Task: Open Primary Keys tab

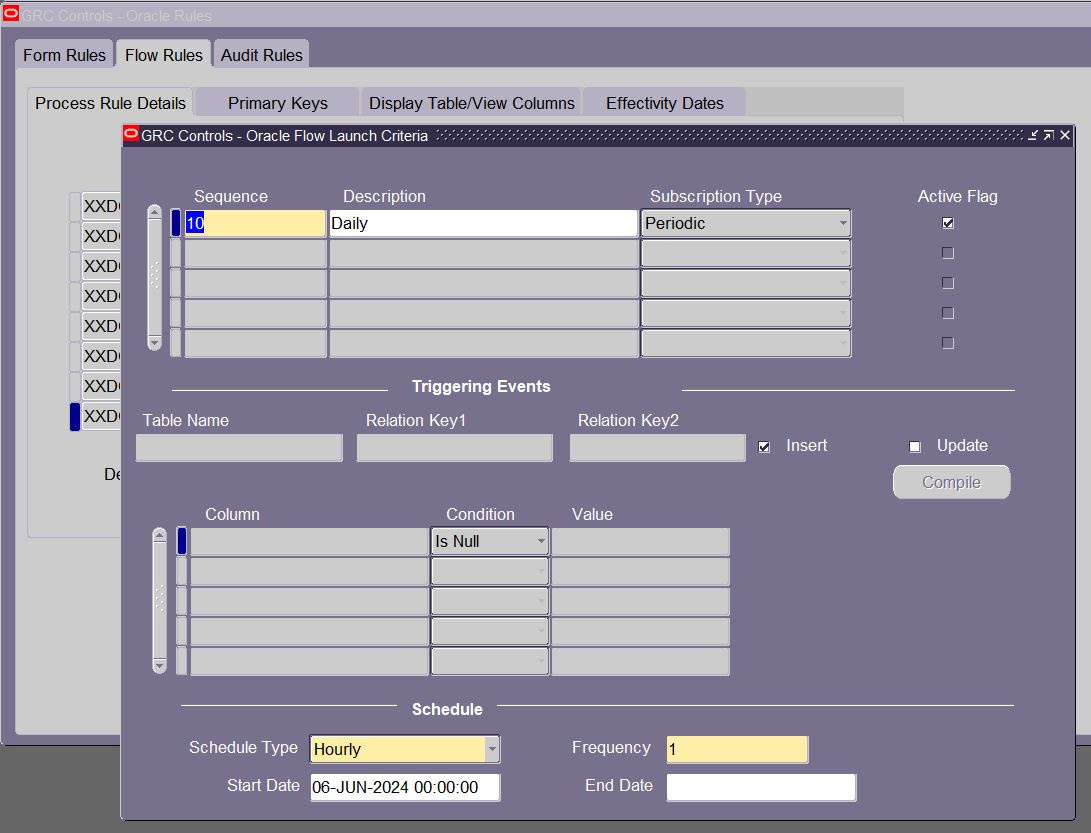Action: [x=278, y=103]
